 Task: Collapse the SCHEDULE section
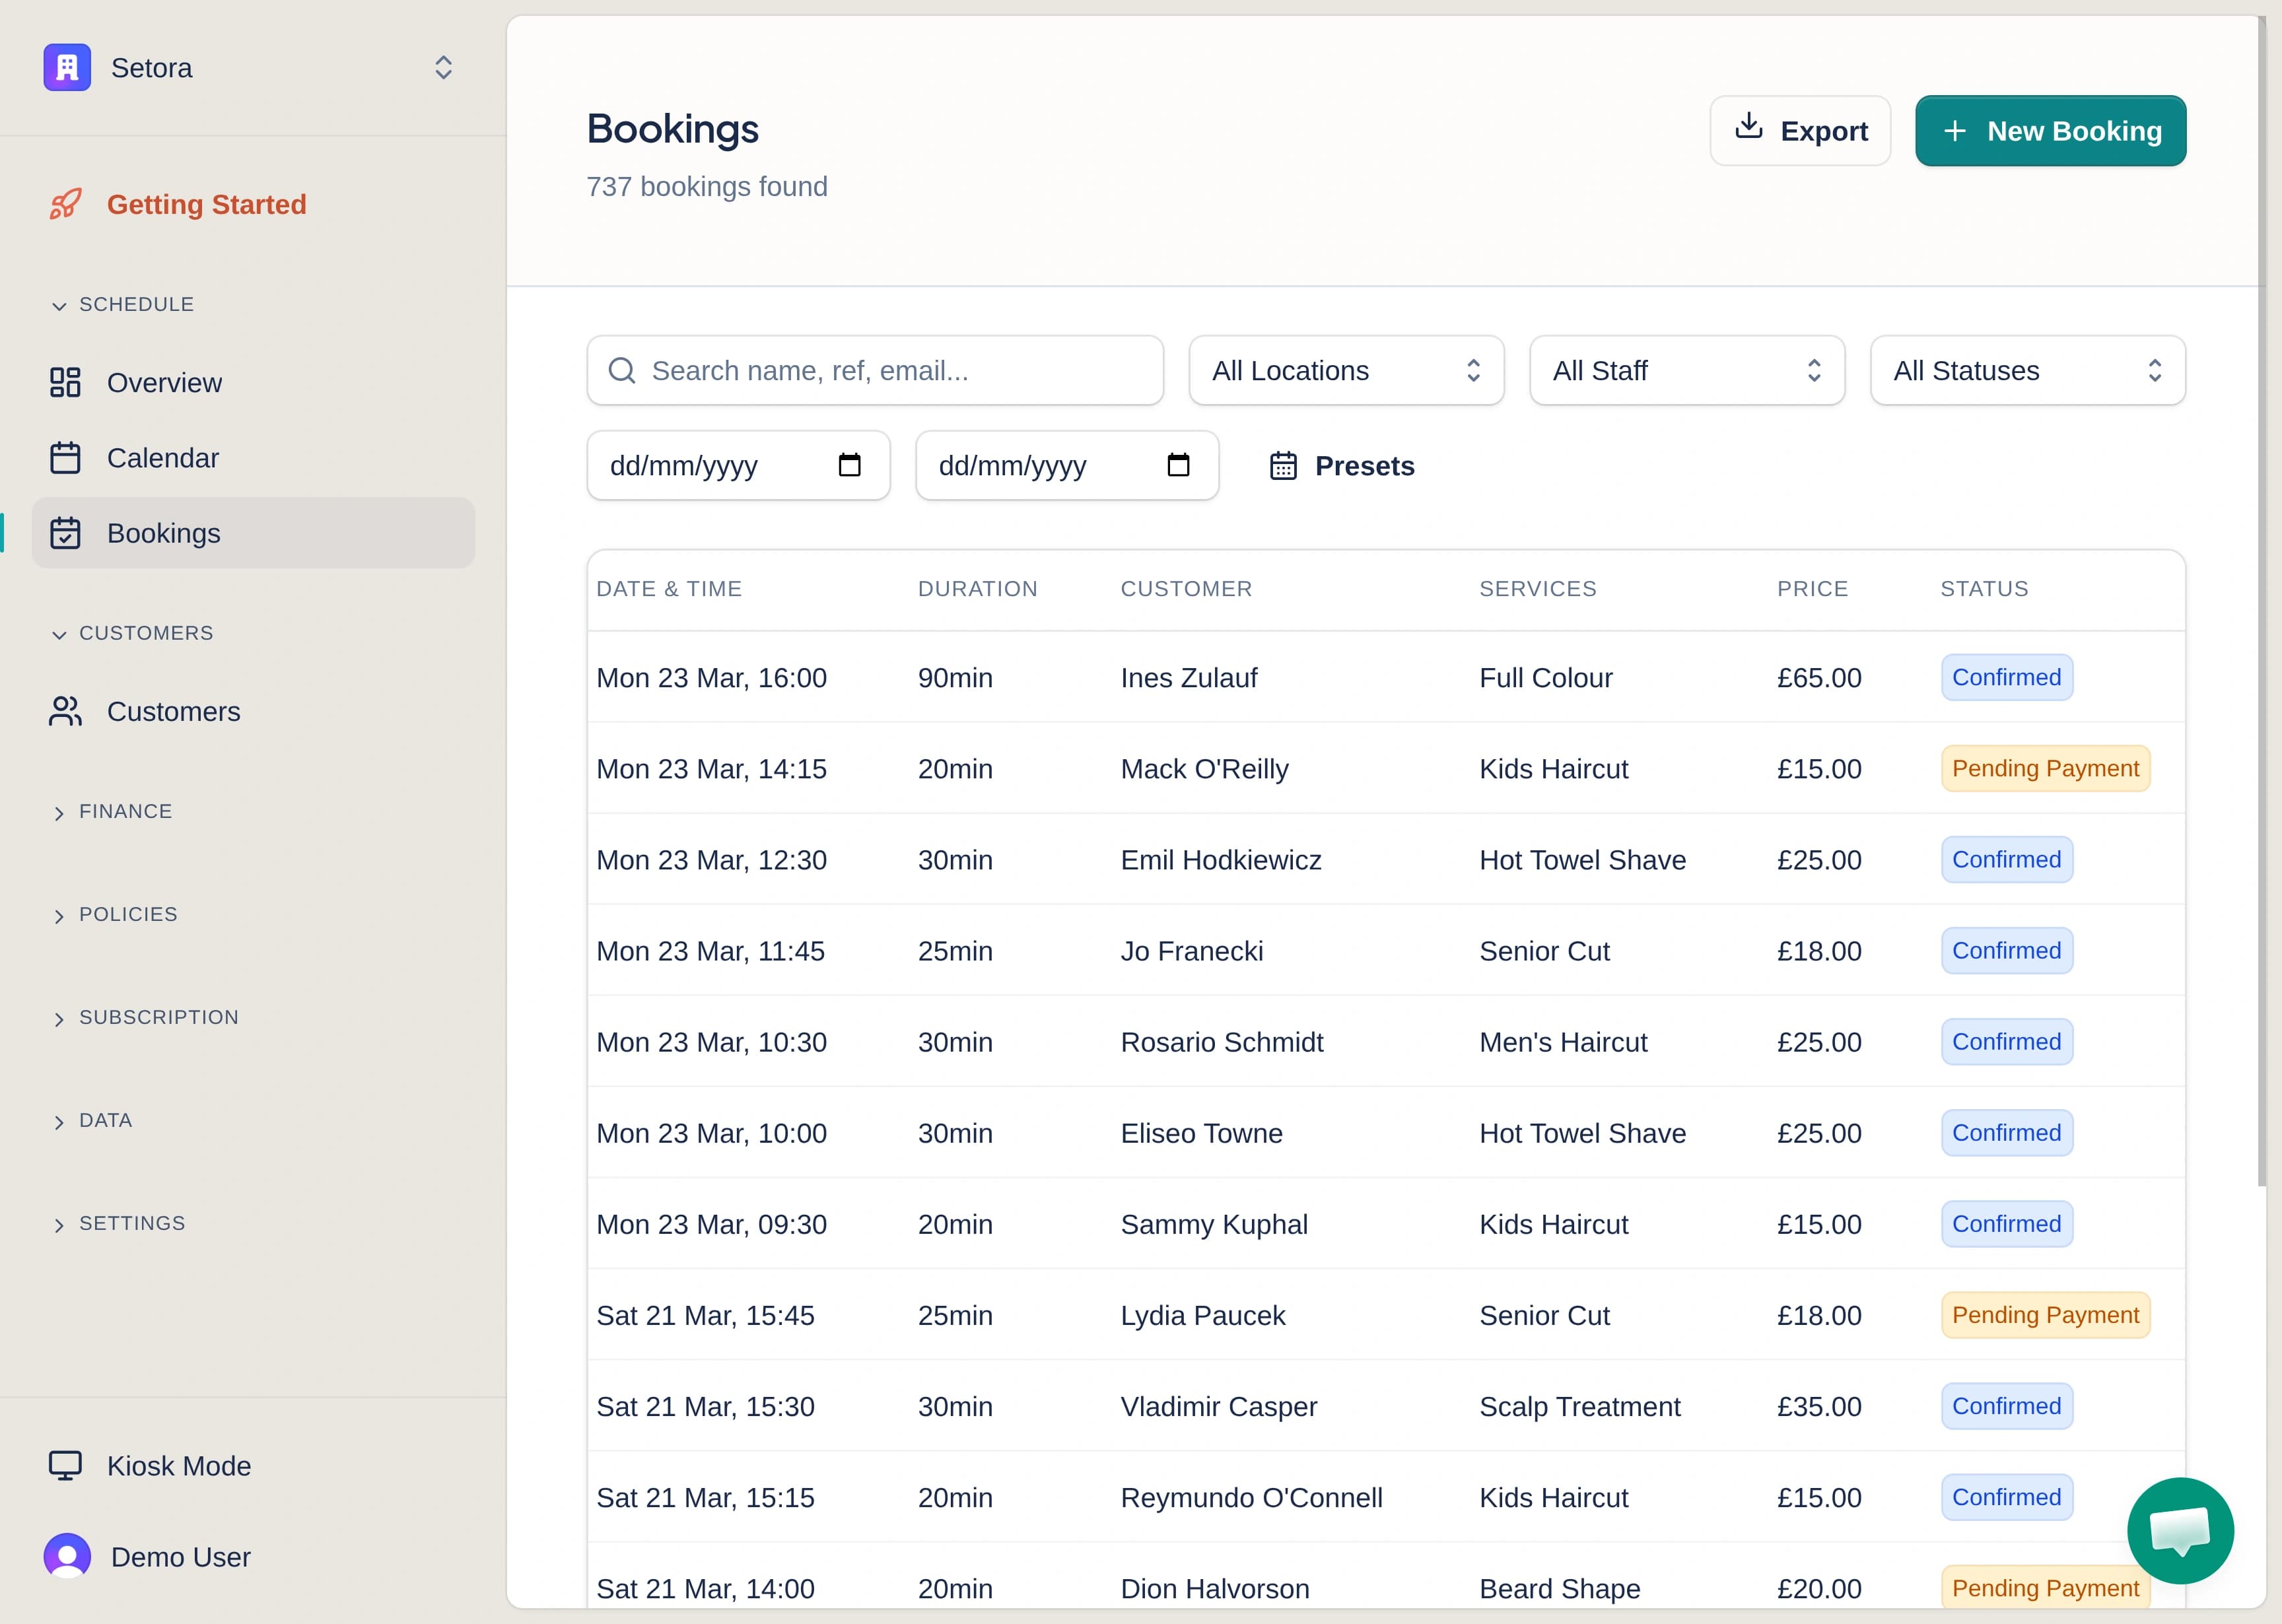[58, 305]
